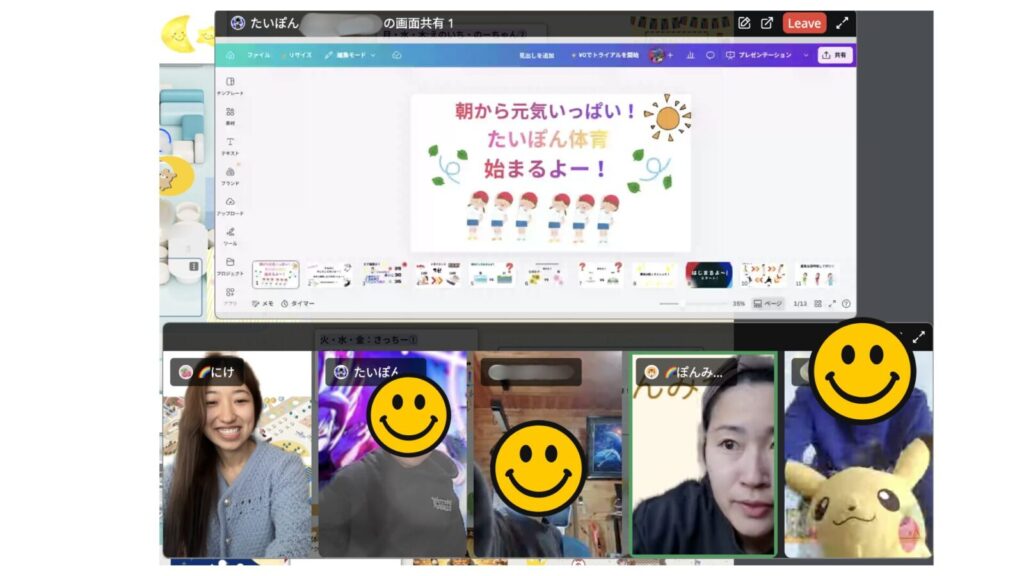
Task: Click the Canva home icon
Action: tap(230, 55)
